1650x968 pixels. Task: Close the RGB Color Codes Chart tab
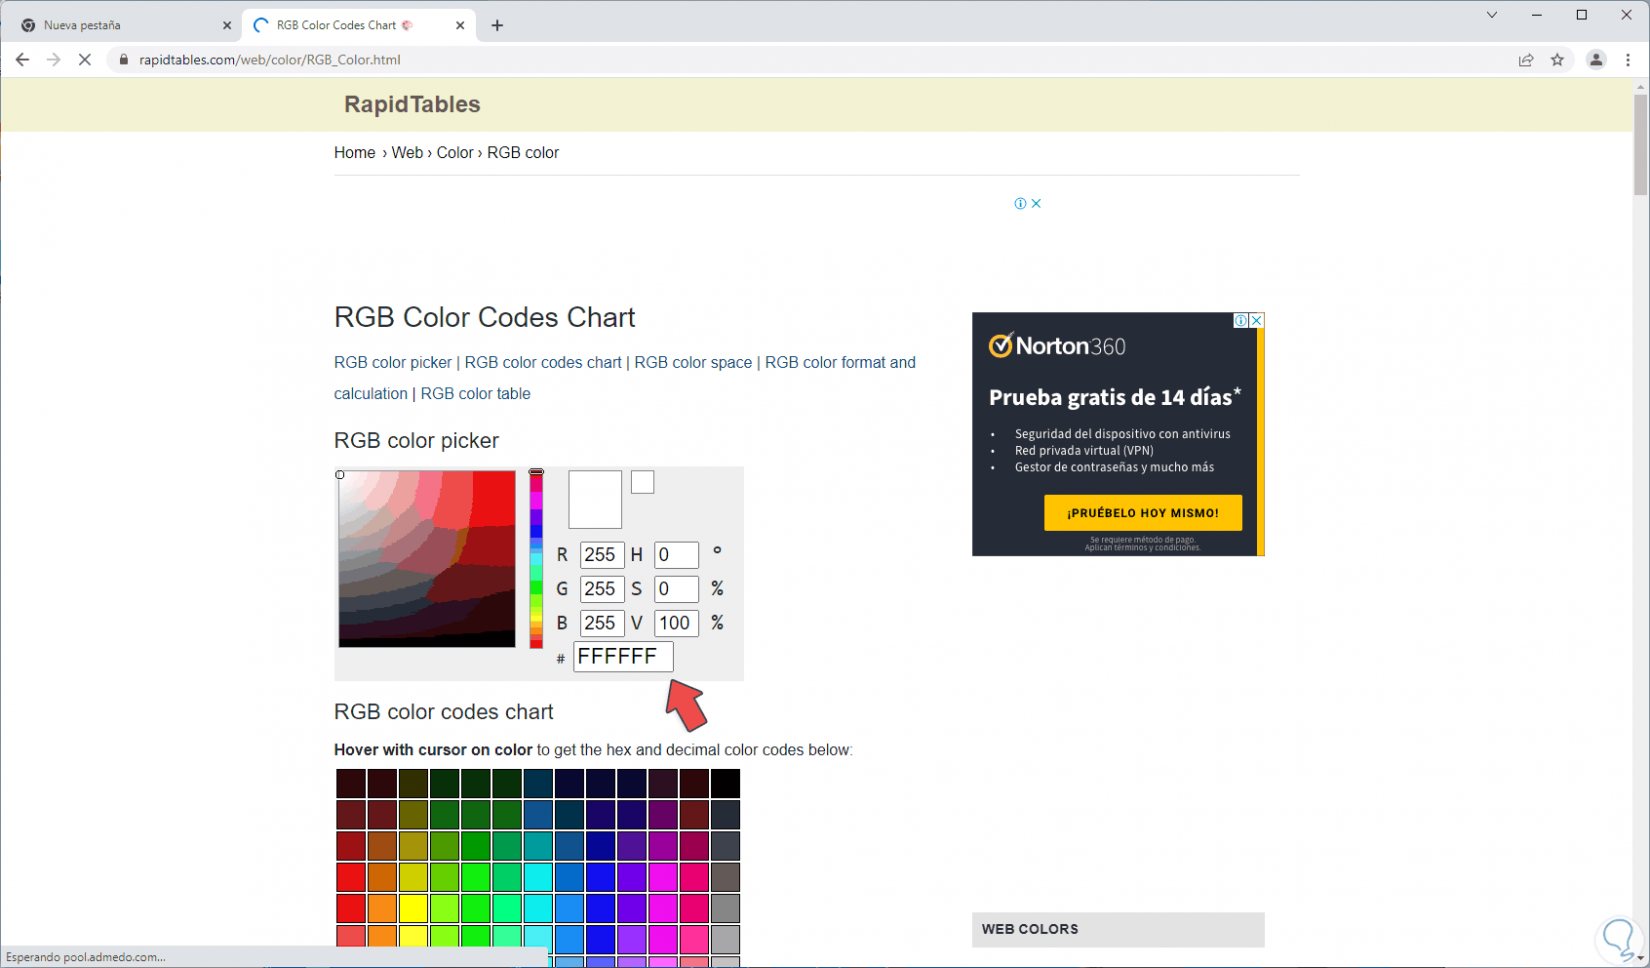(x=460, y=25)
